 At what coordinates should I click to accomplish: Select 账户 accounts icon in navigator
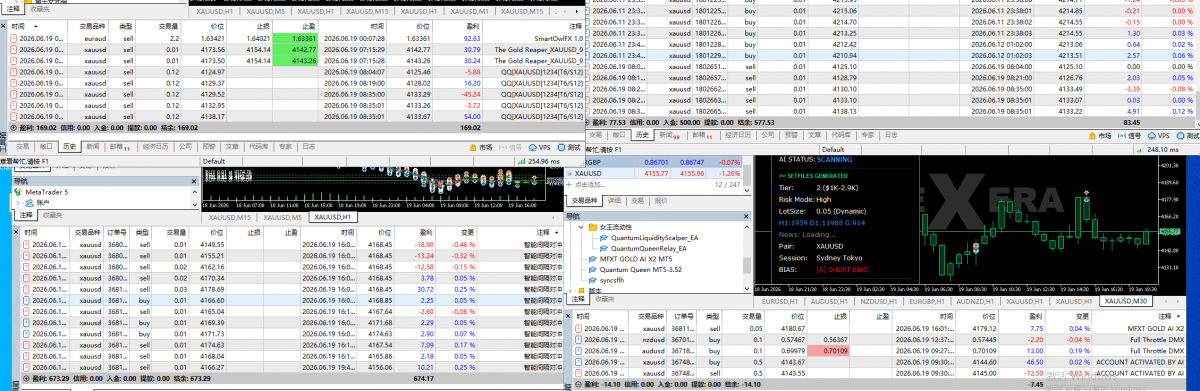click(x=29, y=202)
